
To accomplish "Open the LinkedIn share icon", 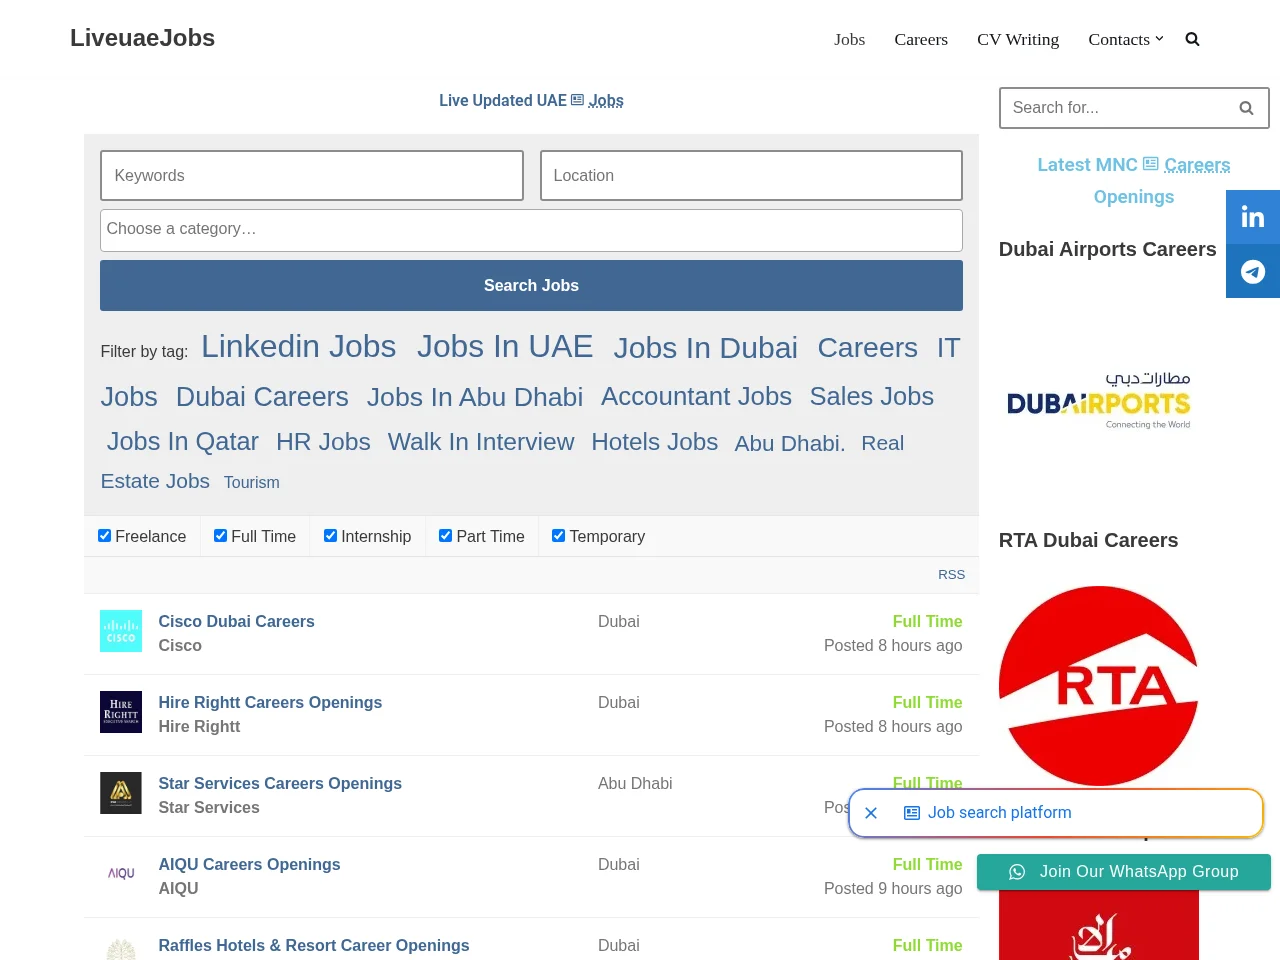I will click(1253, 217).
